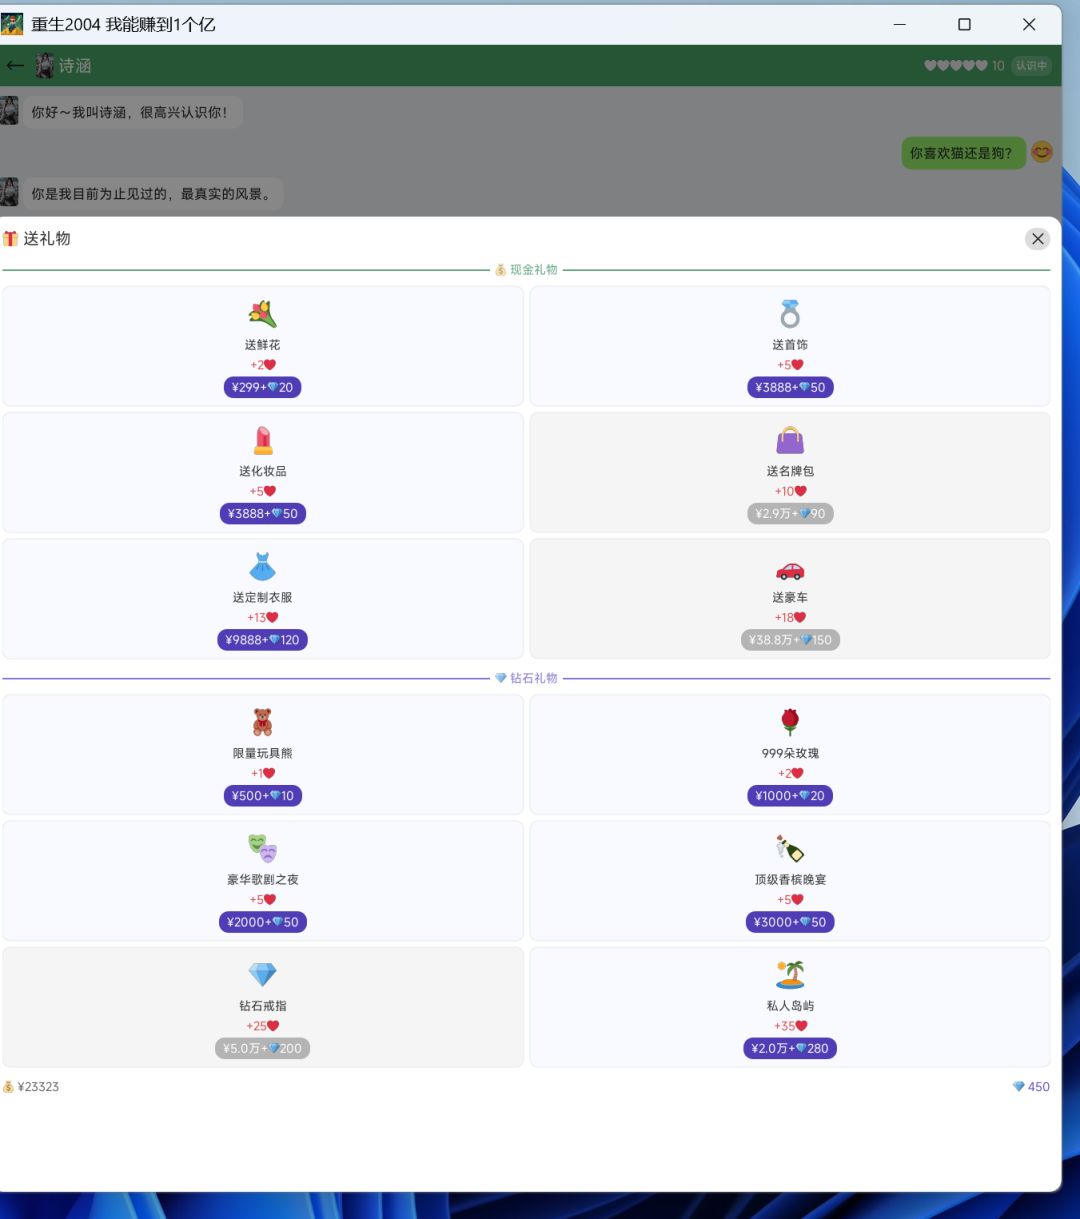This screenshot has height=1219, width=1080.
Task: Click the ¥38.8万+150 luxury car button
Action: point(790,639)
